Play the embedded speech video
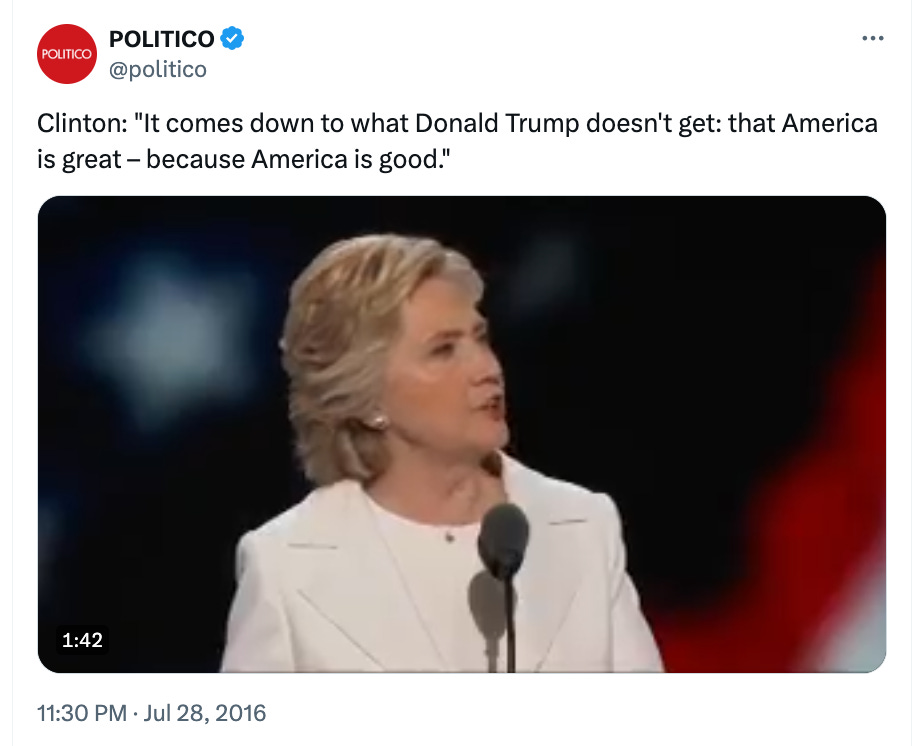Image resolution: width=914 pixels, height=746 pixels. 462,434
